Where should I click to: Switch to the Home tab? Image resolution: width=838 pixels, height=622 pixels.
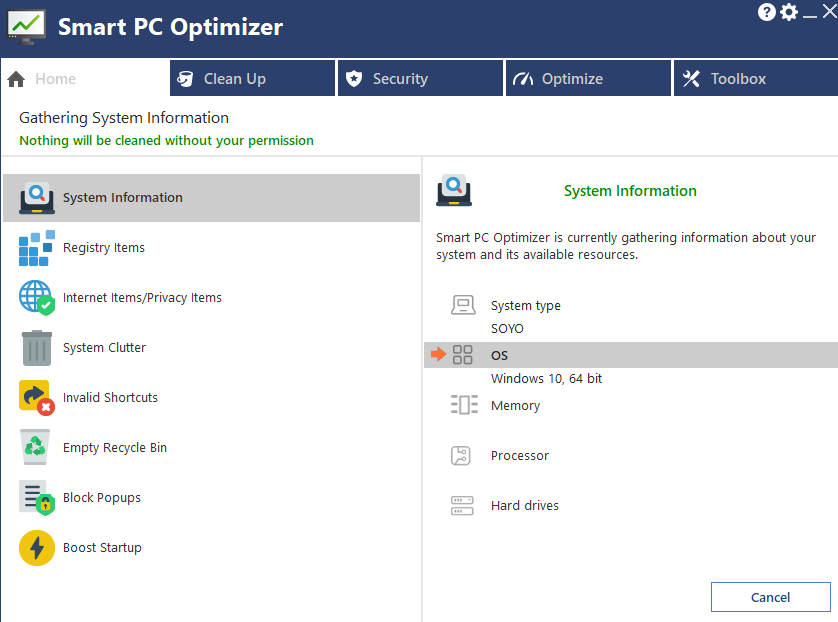[x=85, y=79]
